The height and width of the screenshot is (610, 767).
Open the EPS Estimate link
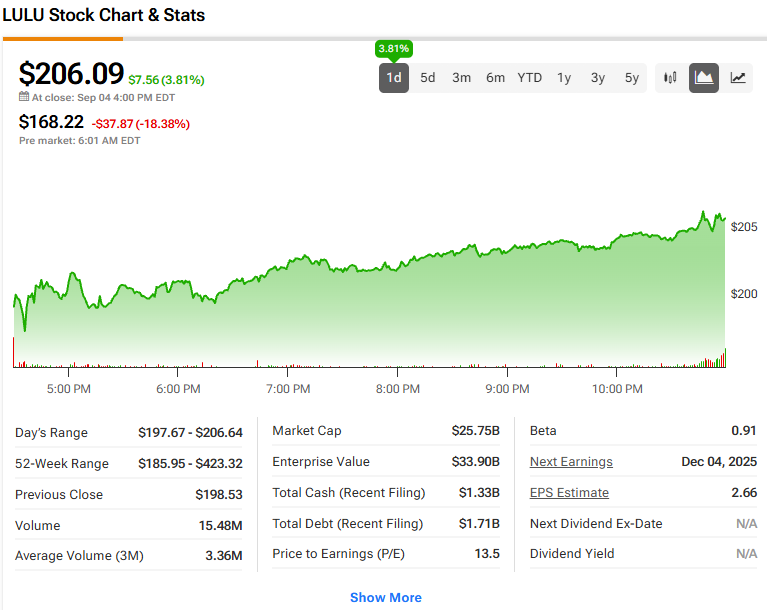coord(569,493)
